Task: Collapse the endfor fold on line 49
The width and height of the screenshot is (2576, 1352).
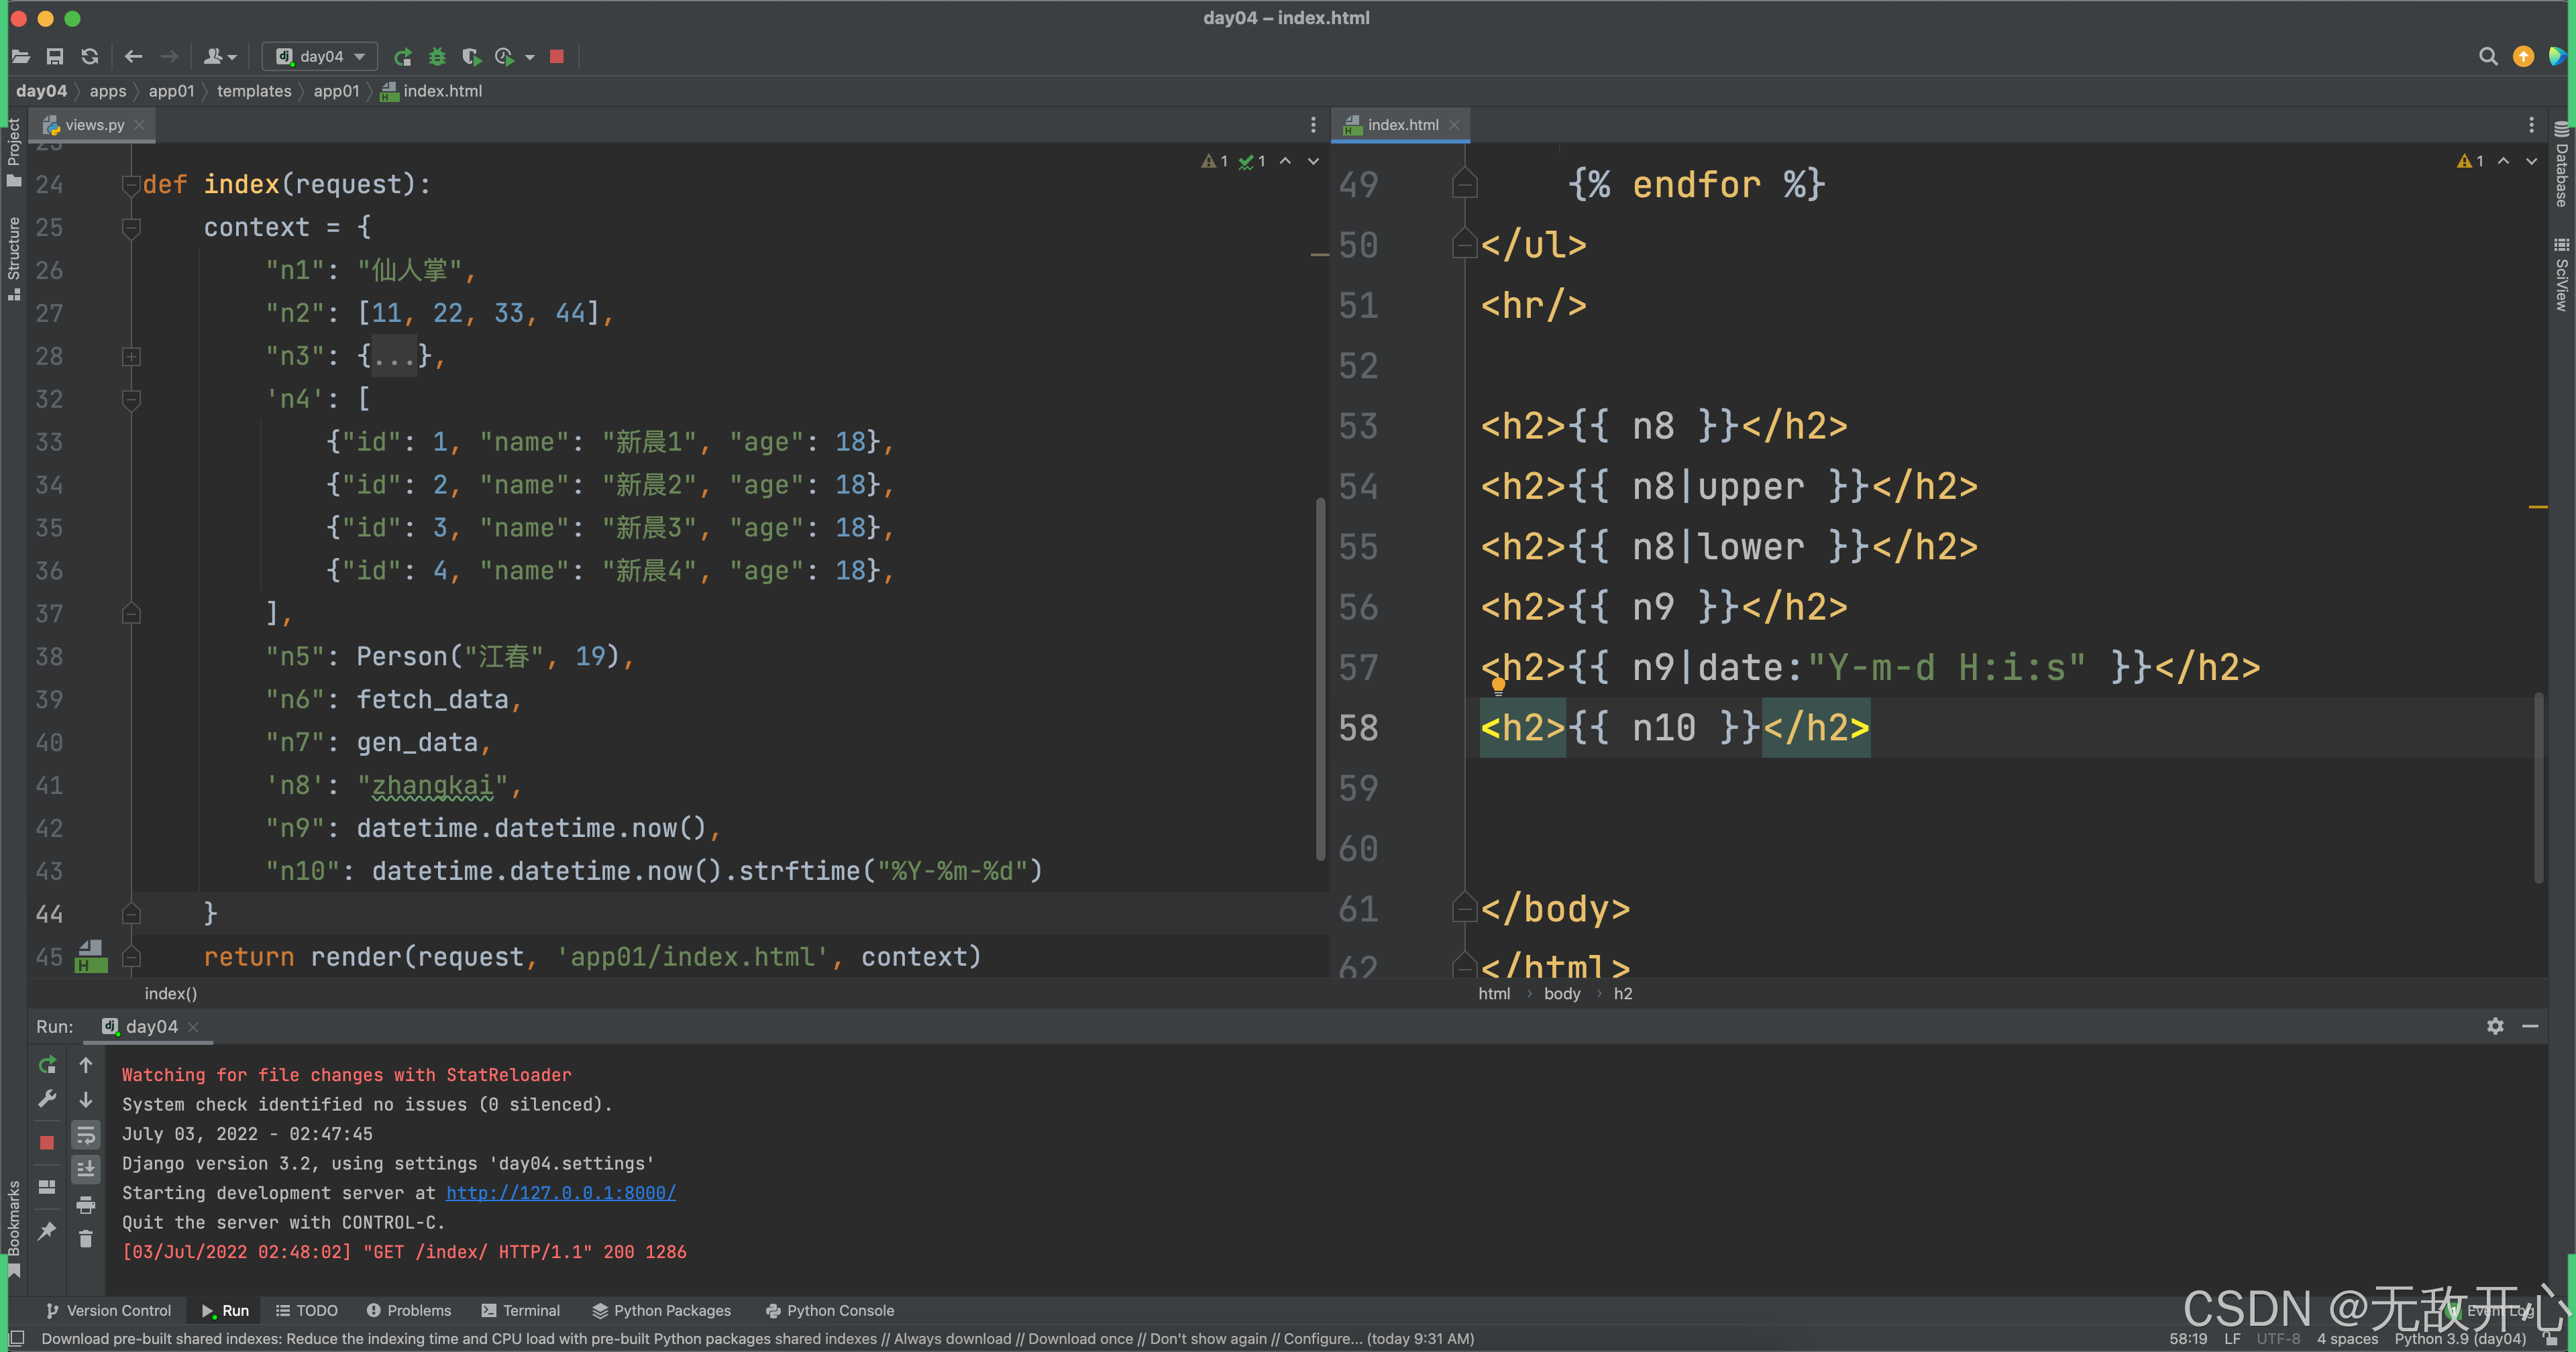Action: (x=1465, y=184)
